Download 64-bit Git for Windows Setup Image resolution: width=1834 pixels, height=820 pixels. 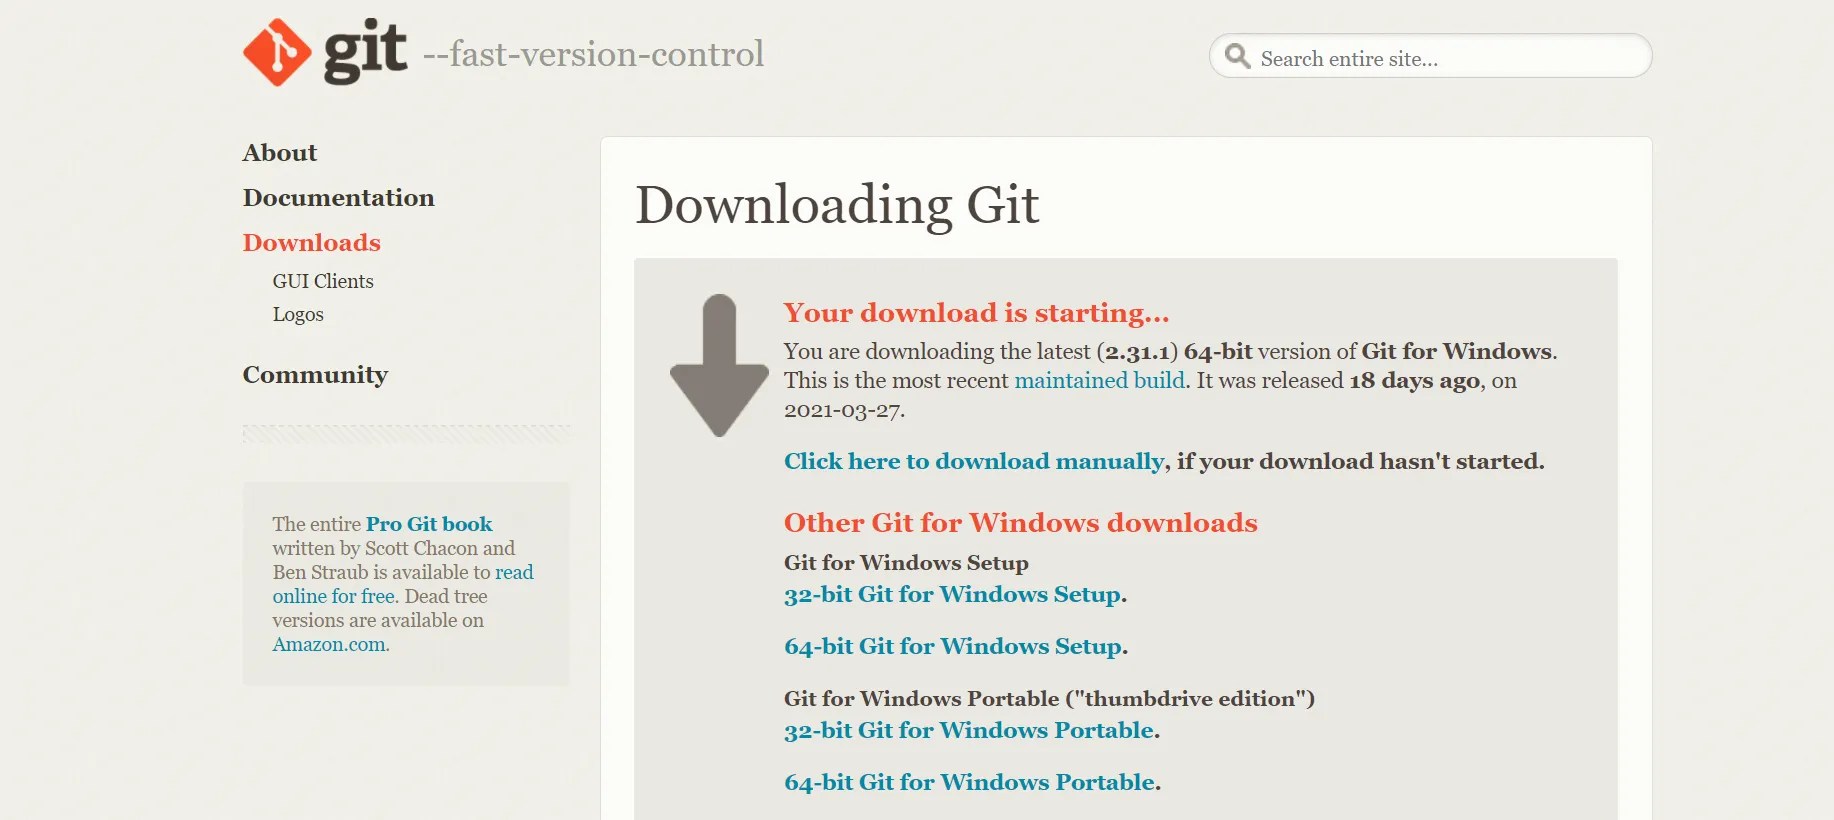(953, 646)
